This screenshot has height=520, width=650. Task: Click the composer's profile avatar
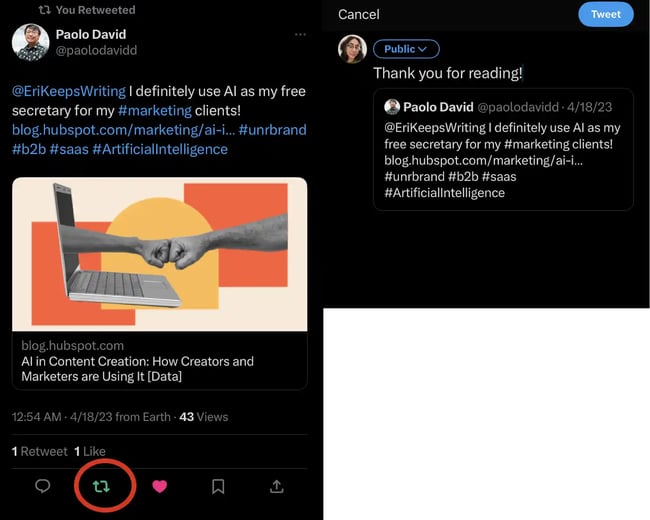(352, 49)
